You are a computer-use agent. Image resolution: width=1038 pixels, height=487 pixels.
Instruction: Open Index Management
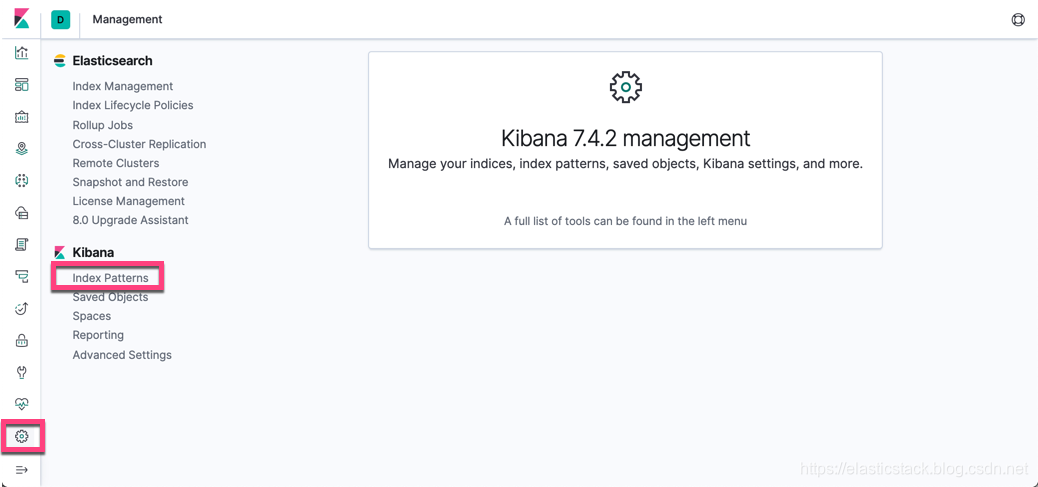point(122,86)
